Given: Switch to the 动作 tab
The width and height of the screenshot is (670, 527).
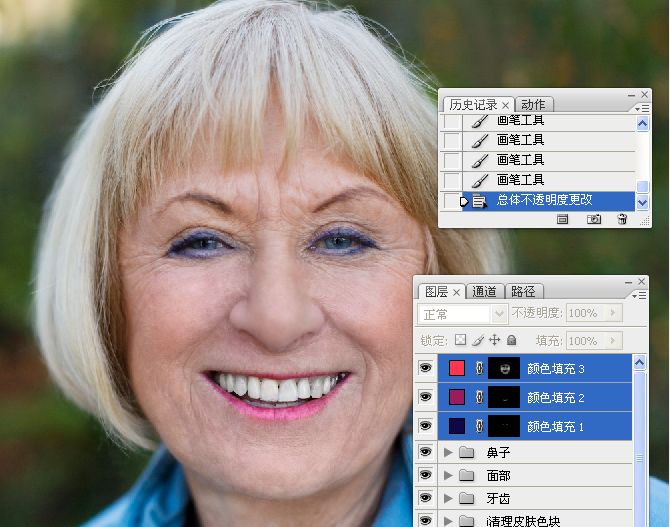Looking at the screenshot, I should click(x=533, y=105).
